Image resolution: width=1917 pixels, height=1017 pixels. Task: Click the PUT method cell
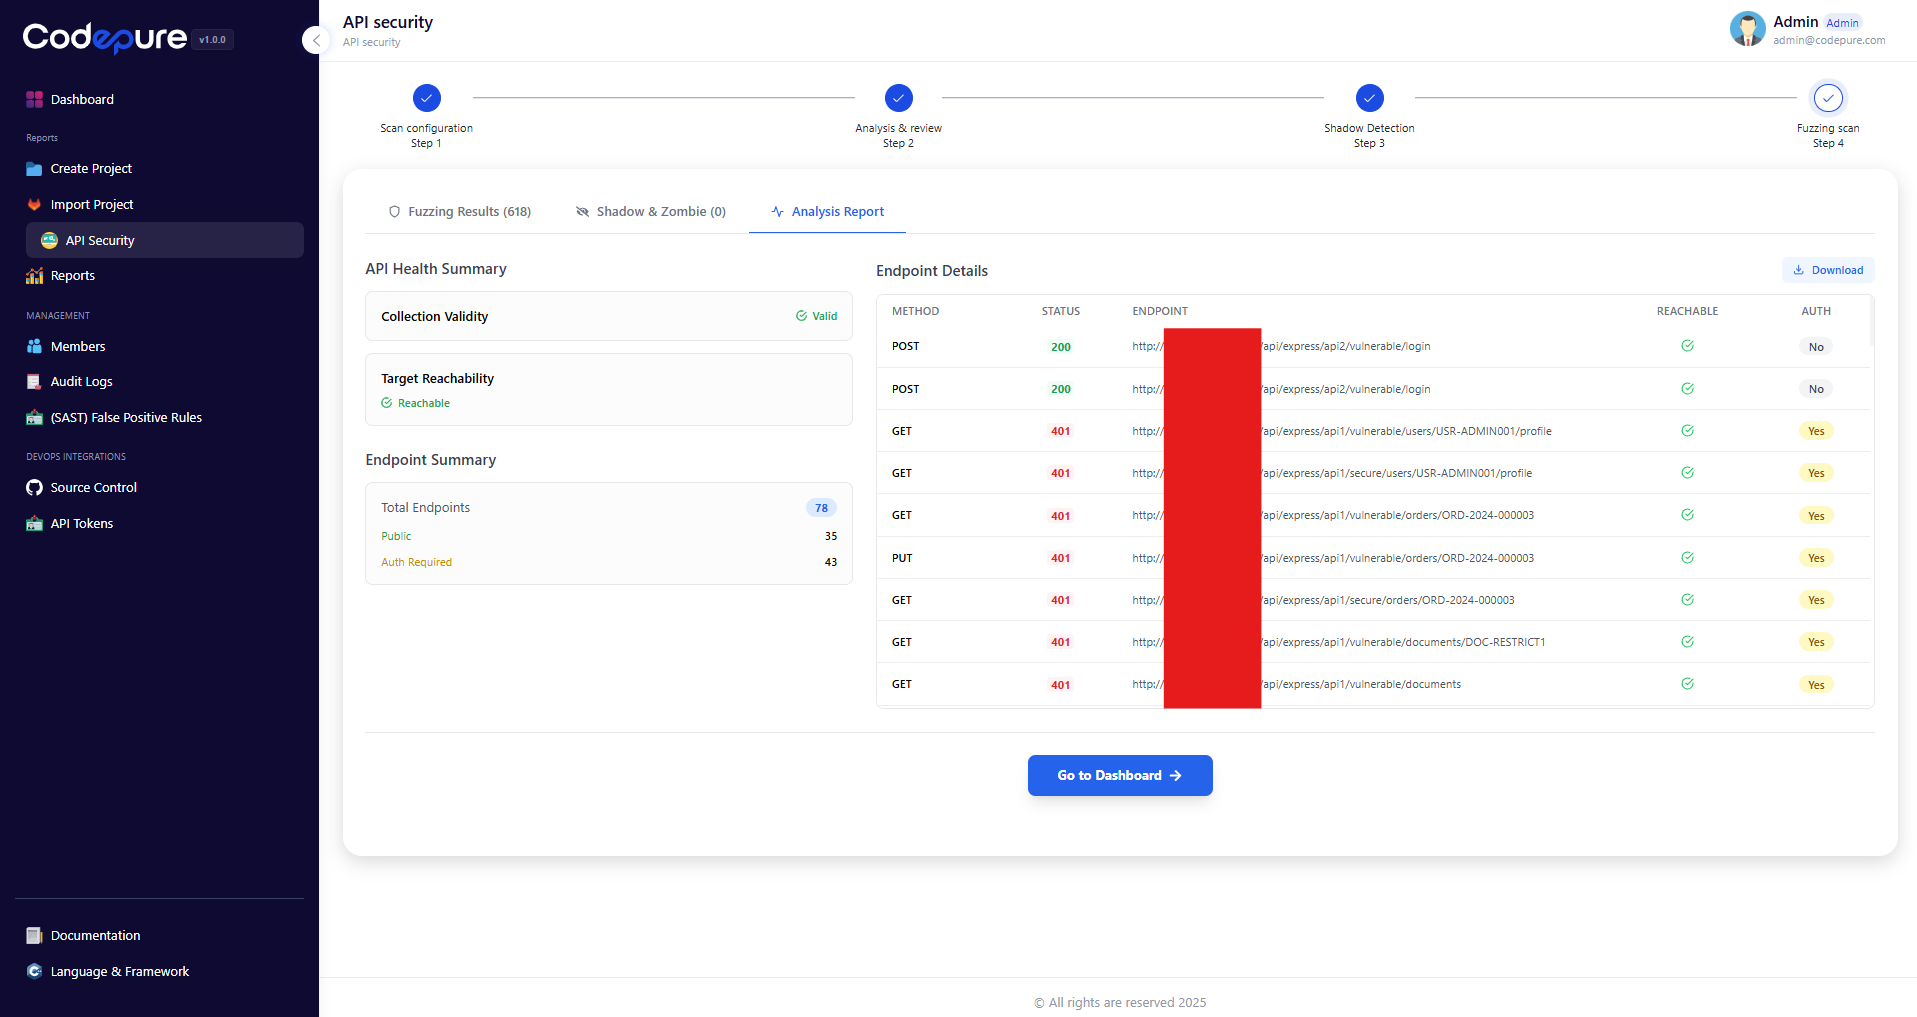click(902, 558)
